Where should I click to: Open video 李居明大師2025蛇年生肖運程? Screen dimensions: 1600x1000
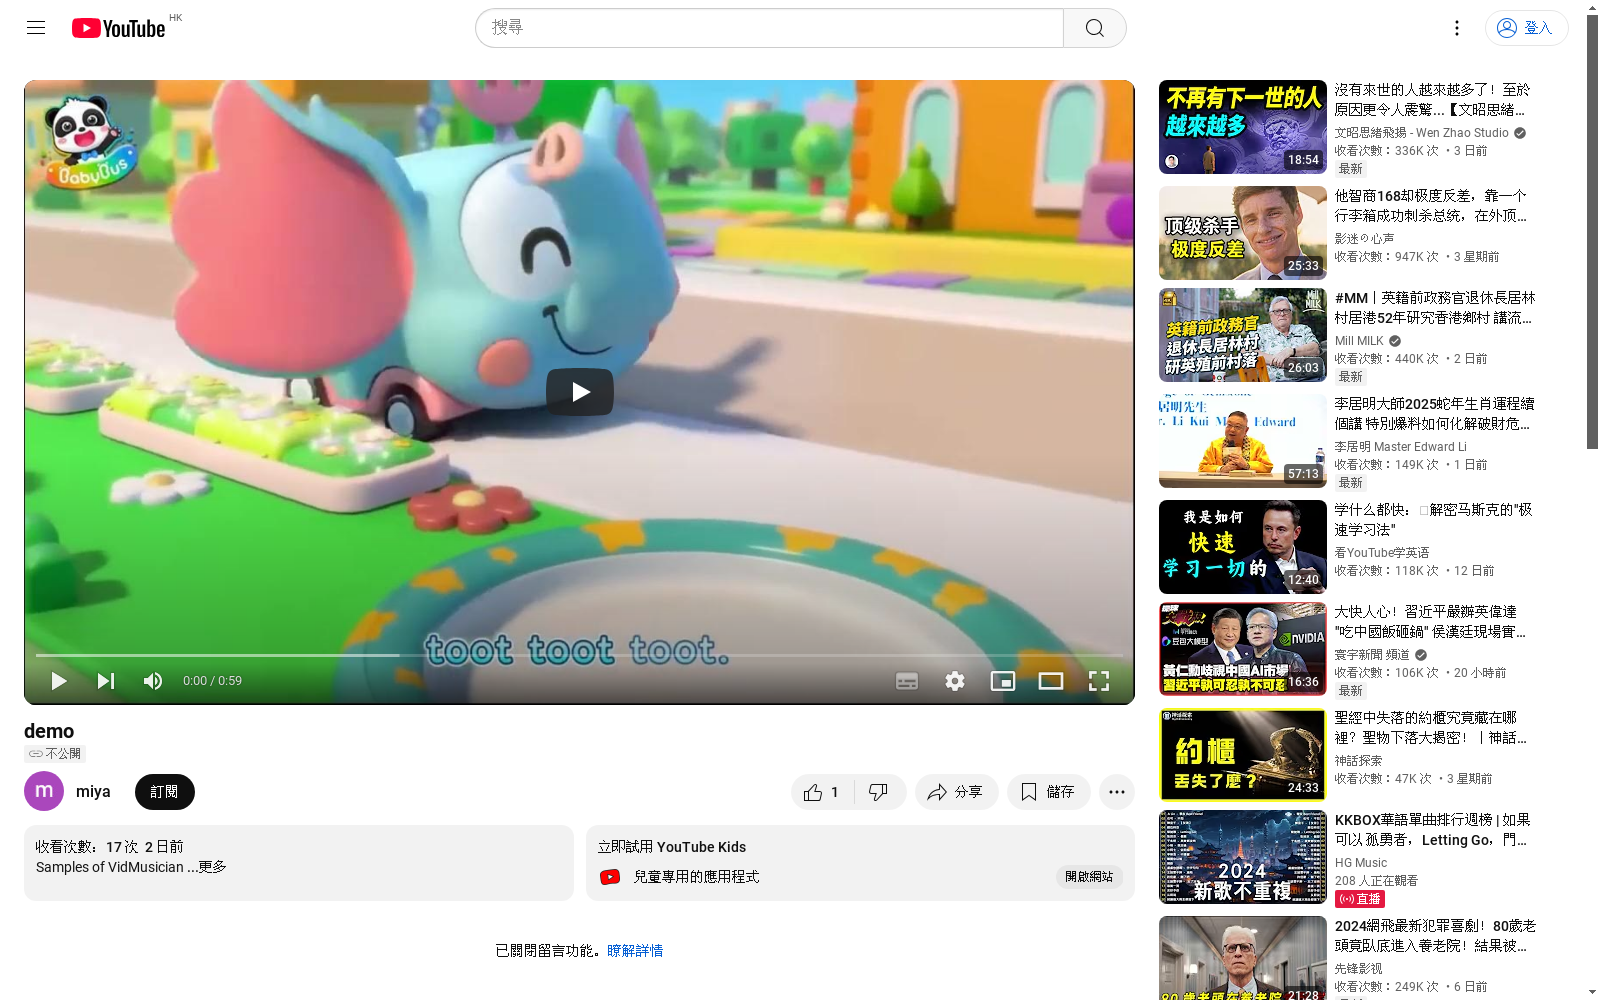(x=1434, y=414)
